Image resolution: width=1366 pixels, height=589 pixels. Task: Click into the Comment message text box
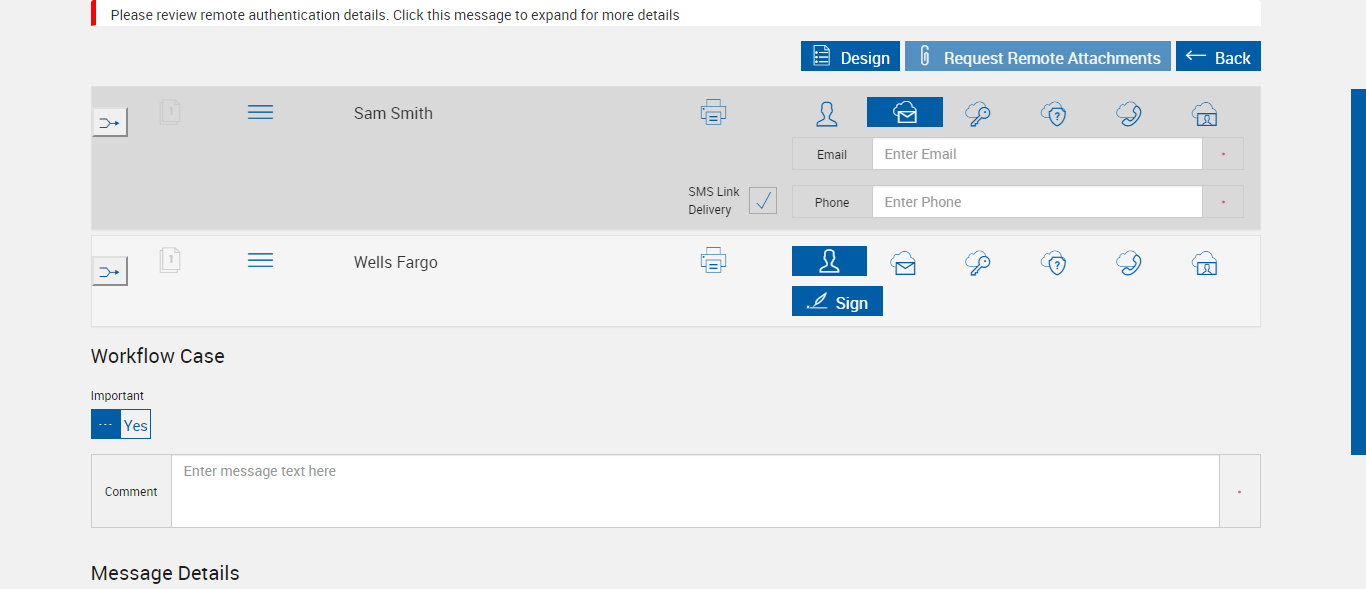pos(695,491)
